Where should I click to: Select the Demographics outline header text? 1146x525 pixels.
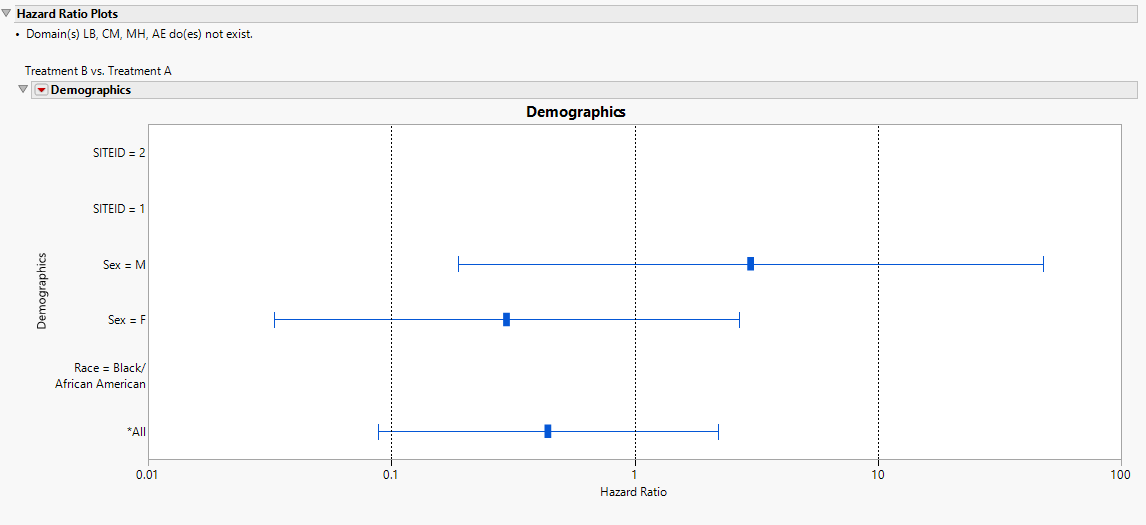tap(91, 90)
